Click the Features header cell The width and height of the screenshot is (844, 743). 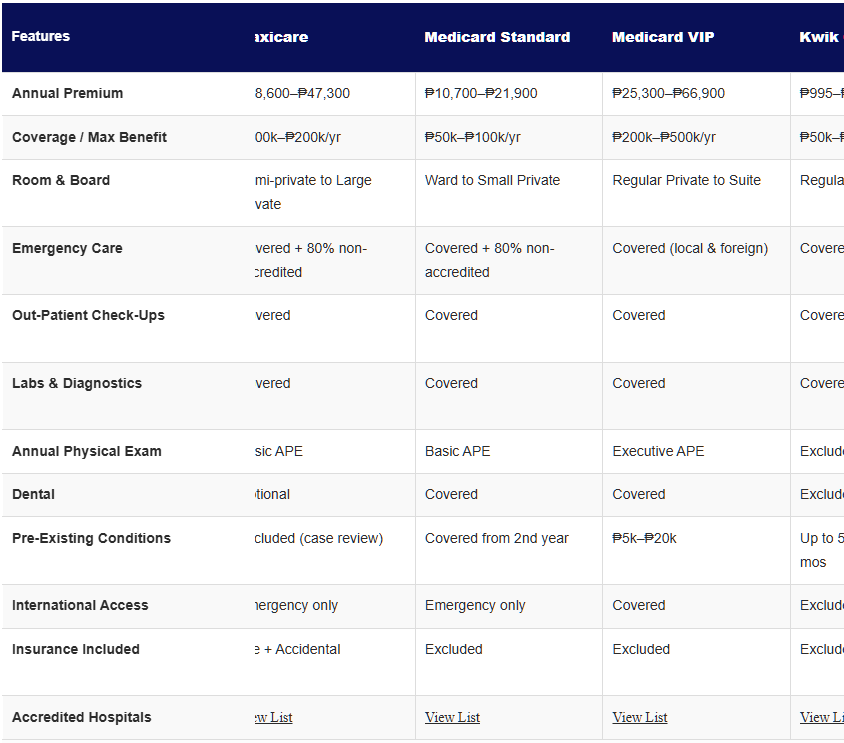[x=40, y=36]
